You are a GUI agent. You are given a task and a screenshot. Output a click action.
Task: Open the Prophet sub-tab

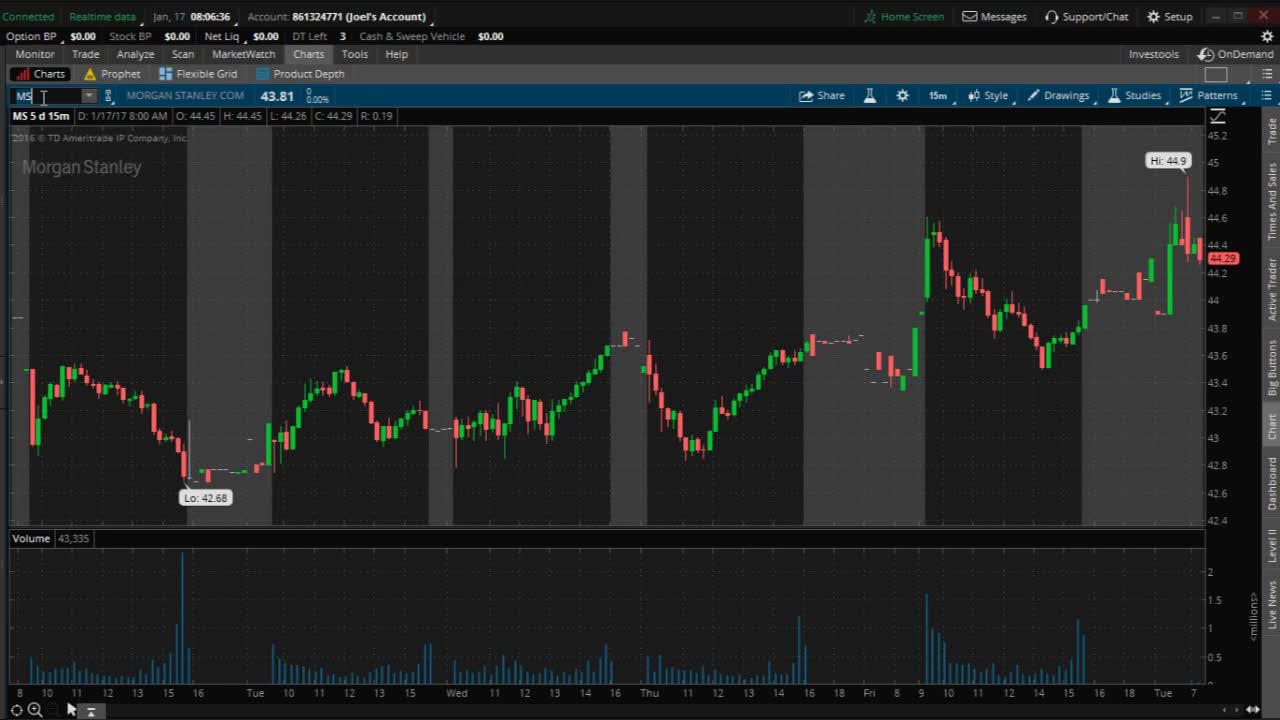point(112,74)
